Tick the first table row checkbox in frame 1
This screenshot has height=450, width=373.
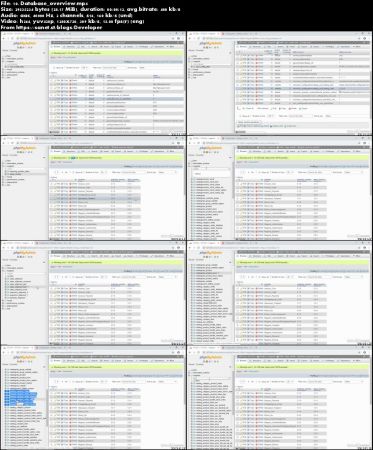(x=52, y=81)
